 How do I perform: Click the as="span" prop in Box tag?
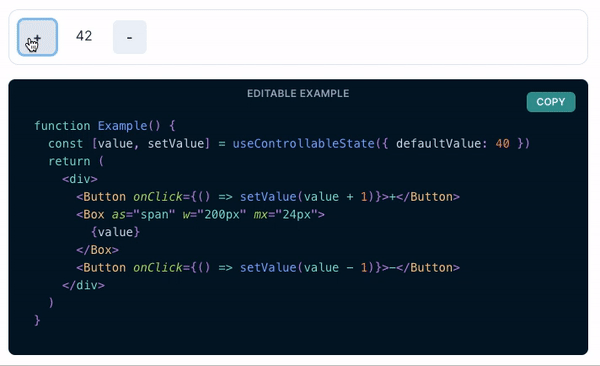[x=143, y=214]
